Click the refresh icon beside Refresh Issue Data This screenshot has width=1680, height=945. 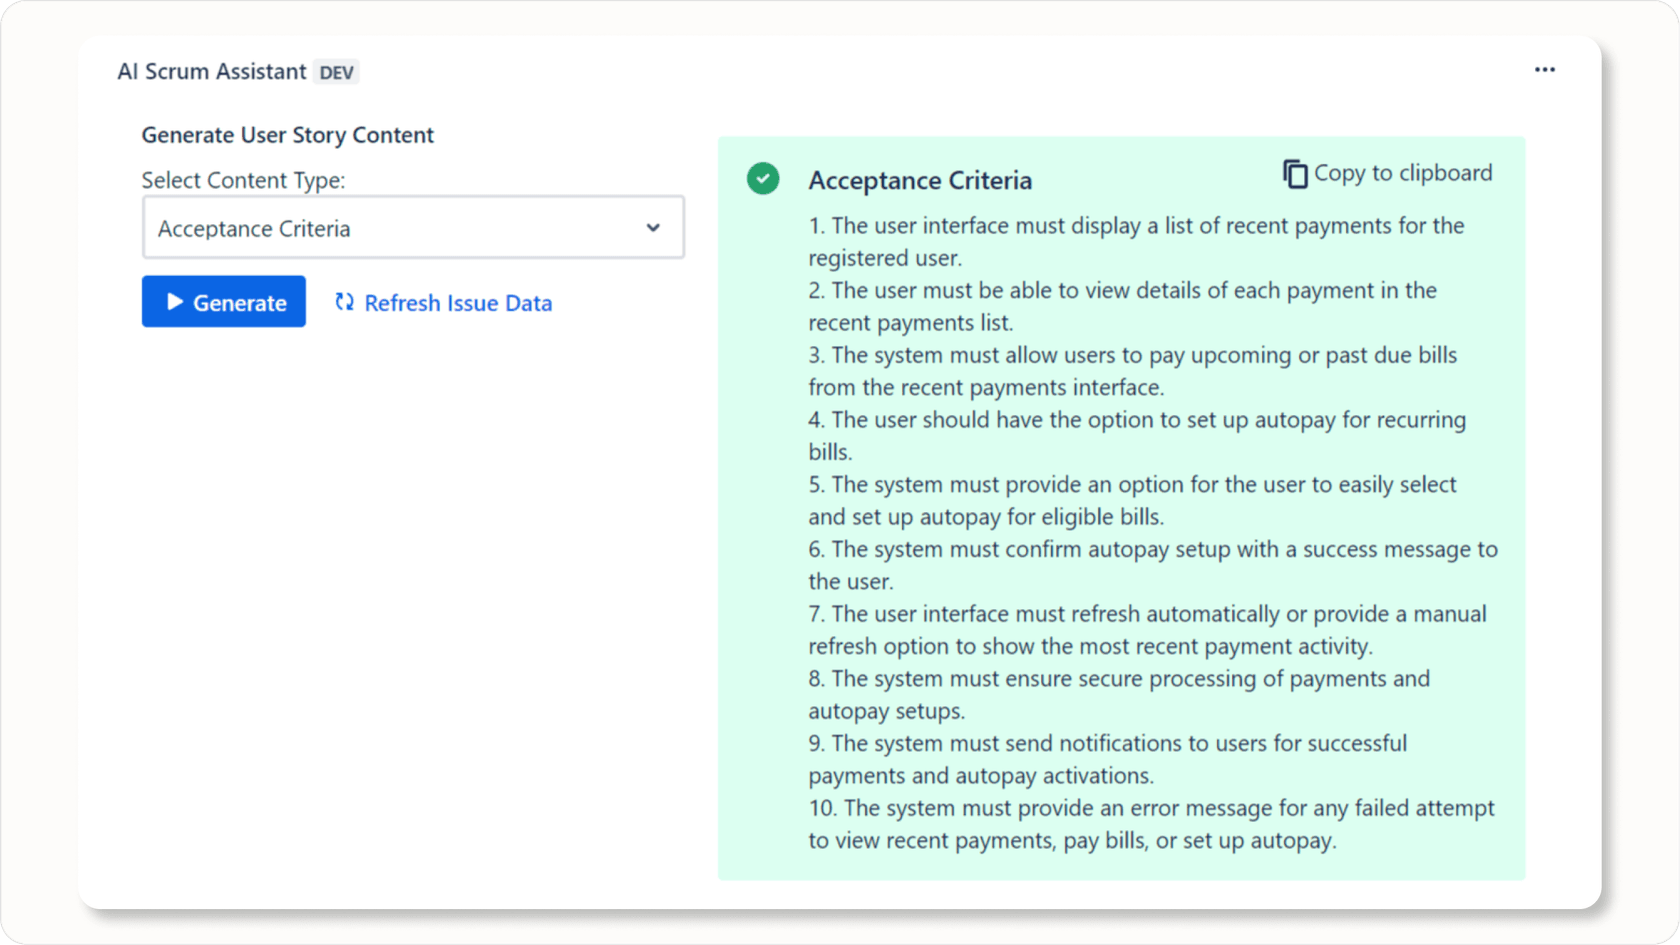(x=344, y=302)
